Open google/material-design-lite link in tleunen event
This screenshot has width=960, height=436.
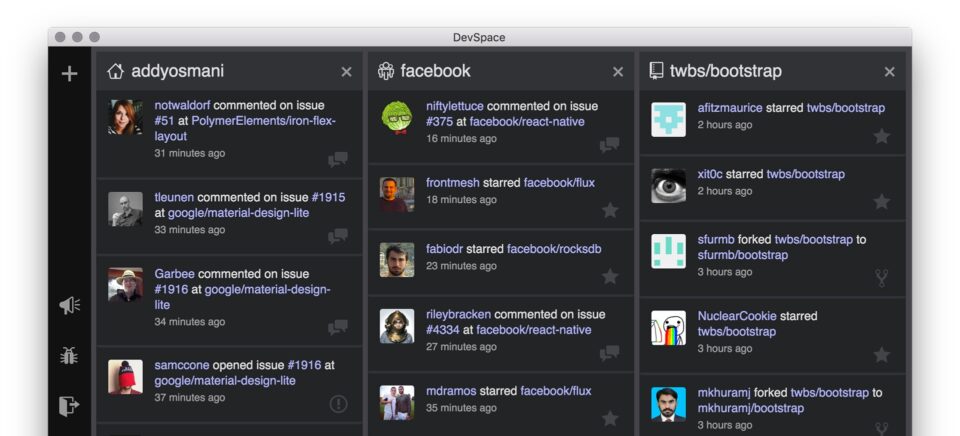pyautogui.click(x=239, y=213)
